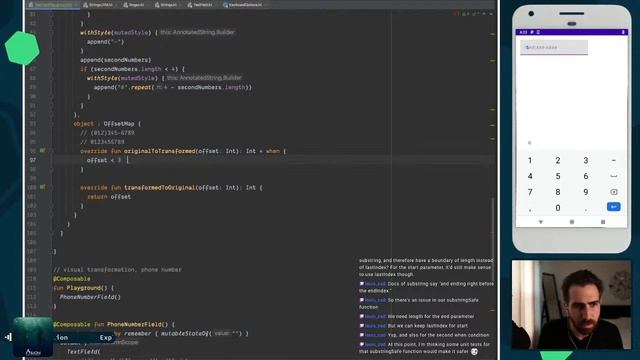Tap the 6 key on the phone keypad
This screenshot has width=640, height=360.
(x=586, y=176)
